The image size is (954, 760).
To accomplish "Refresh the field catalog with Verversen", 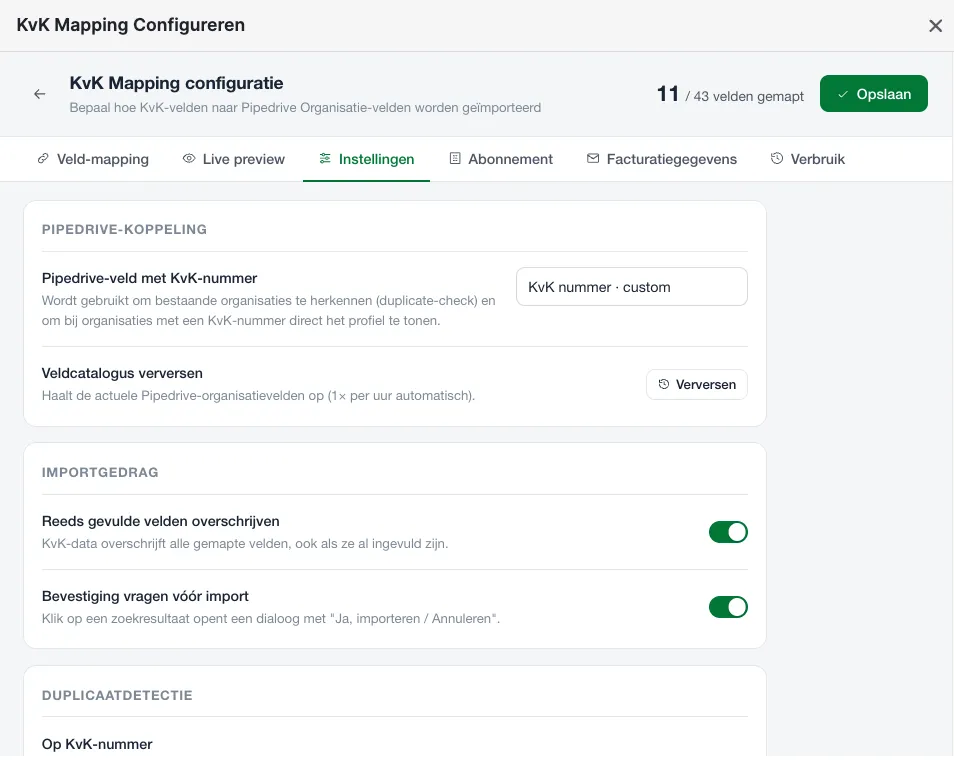I will point(697,385).
